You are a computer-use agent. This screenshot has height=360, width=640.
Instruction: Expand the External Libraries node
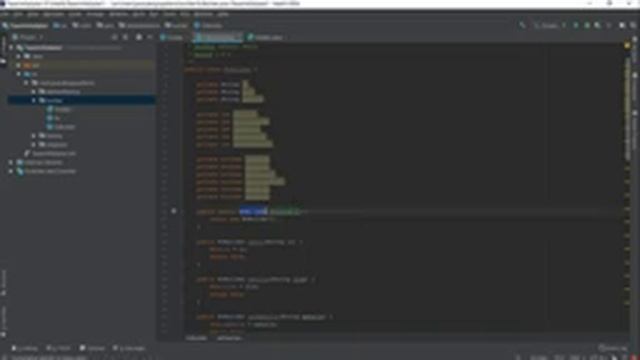click(x=11, y=162)
